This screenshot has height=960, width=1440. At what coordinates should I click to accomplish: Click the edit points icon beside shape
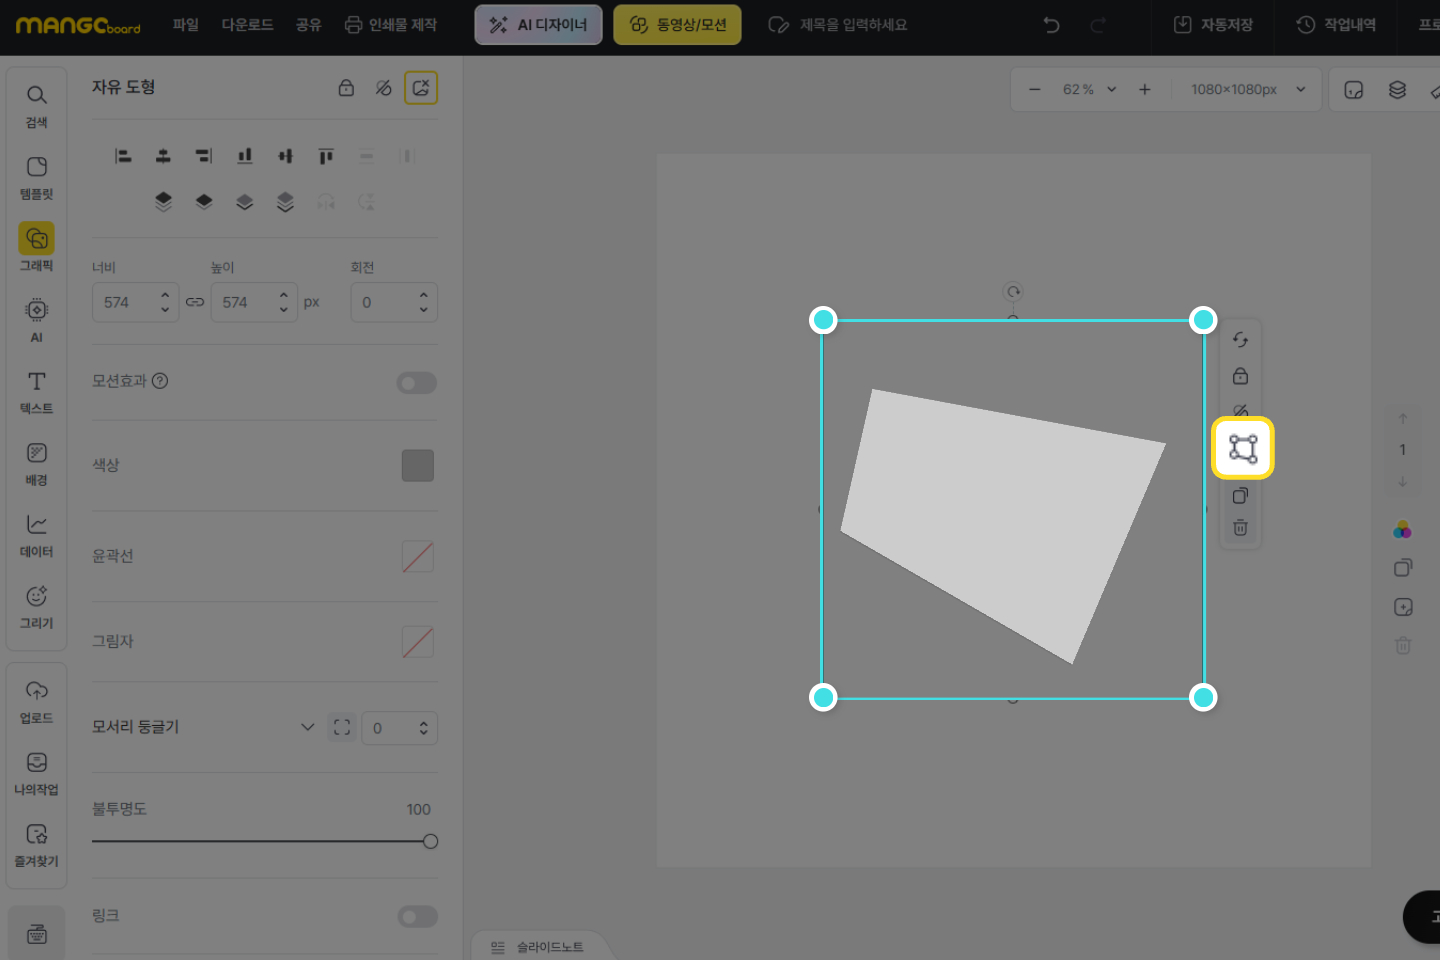[1242, 448]
